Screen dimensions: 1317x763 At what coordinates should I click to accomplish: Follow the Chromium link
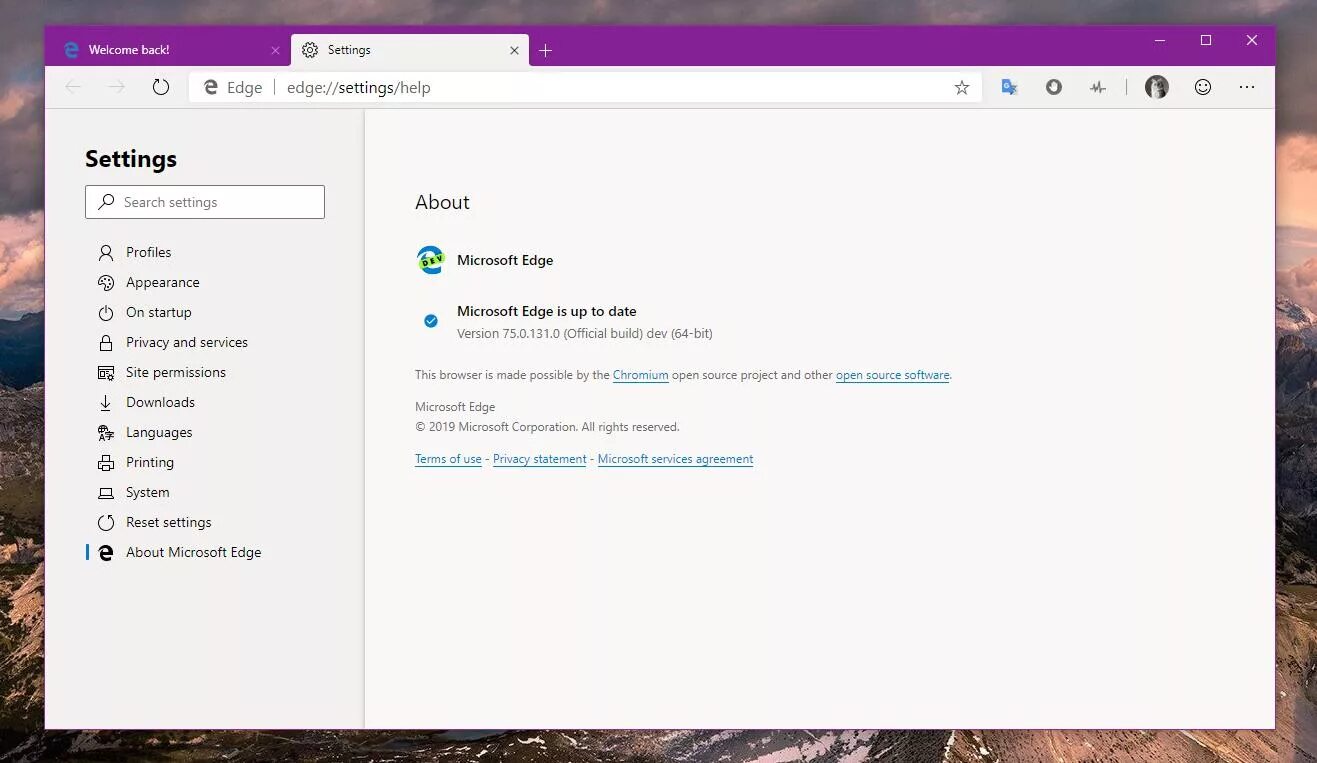pyautogui.click(x=641, y=375)
